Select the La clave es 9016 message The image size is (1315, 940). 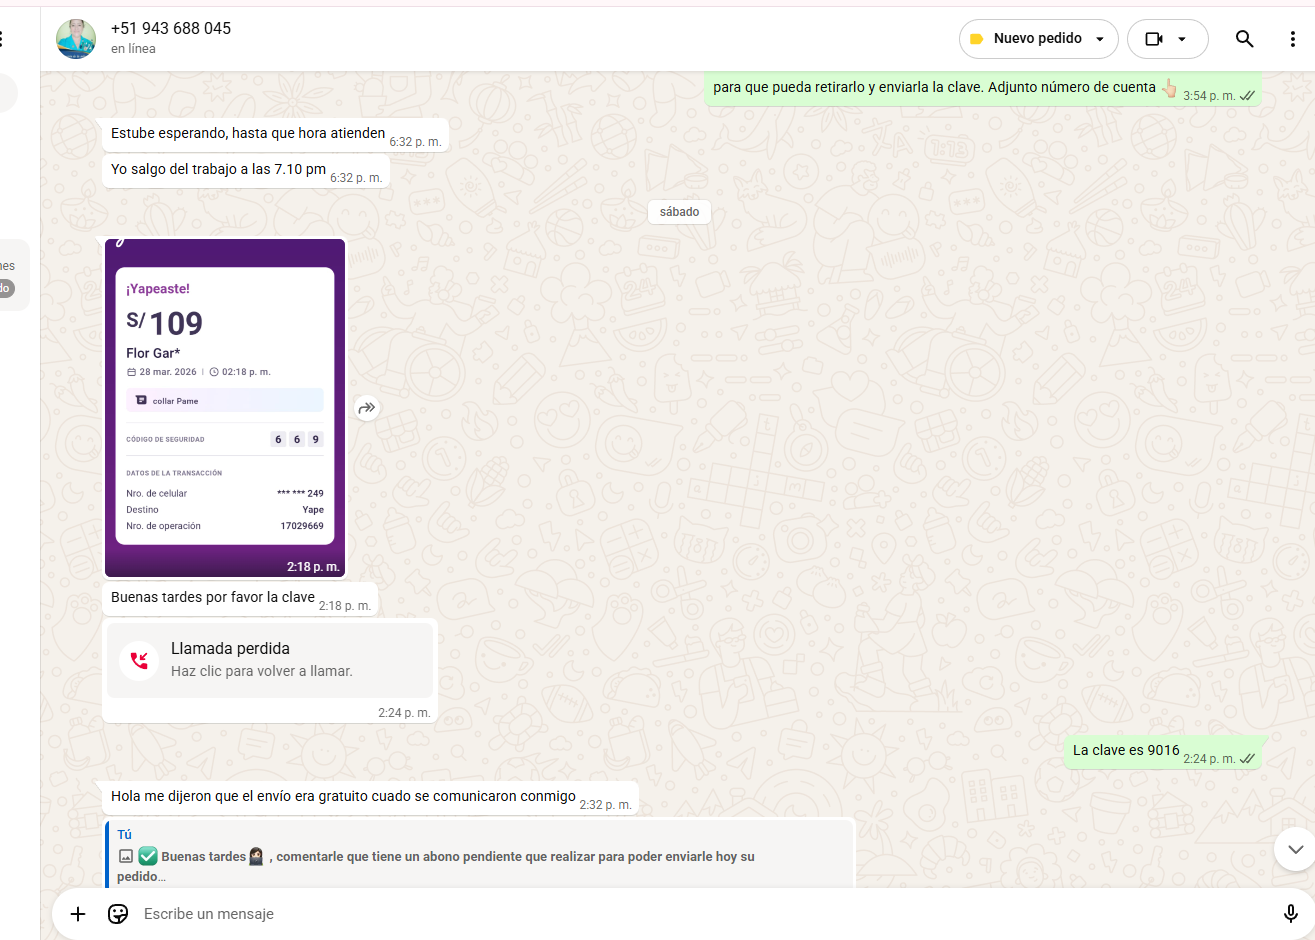click(1126, 751)
